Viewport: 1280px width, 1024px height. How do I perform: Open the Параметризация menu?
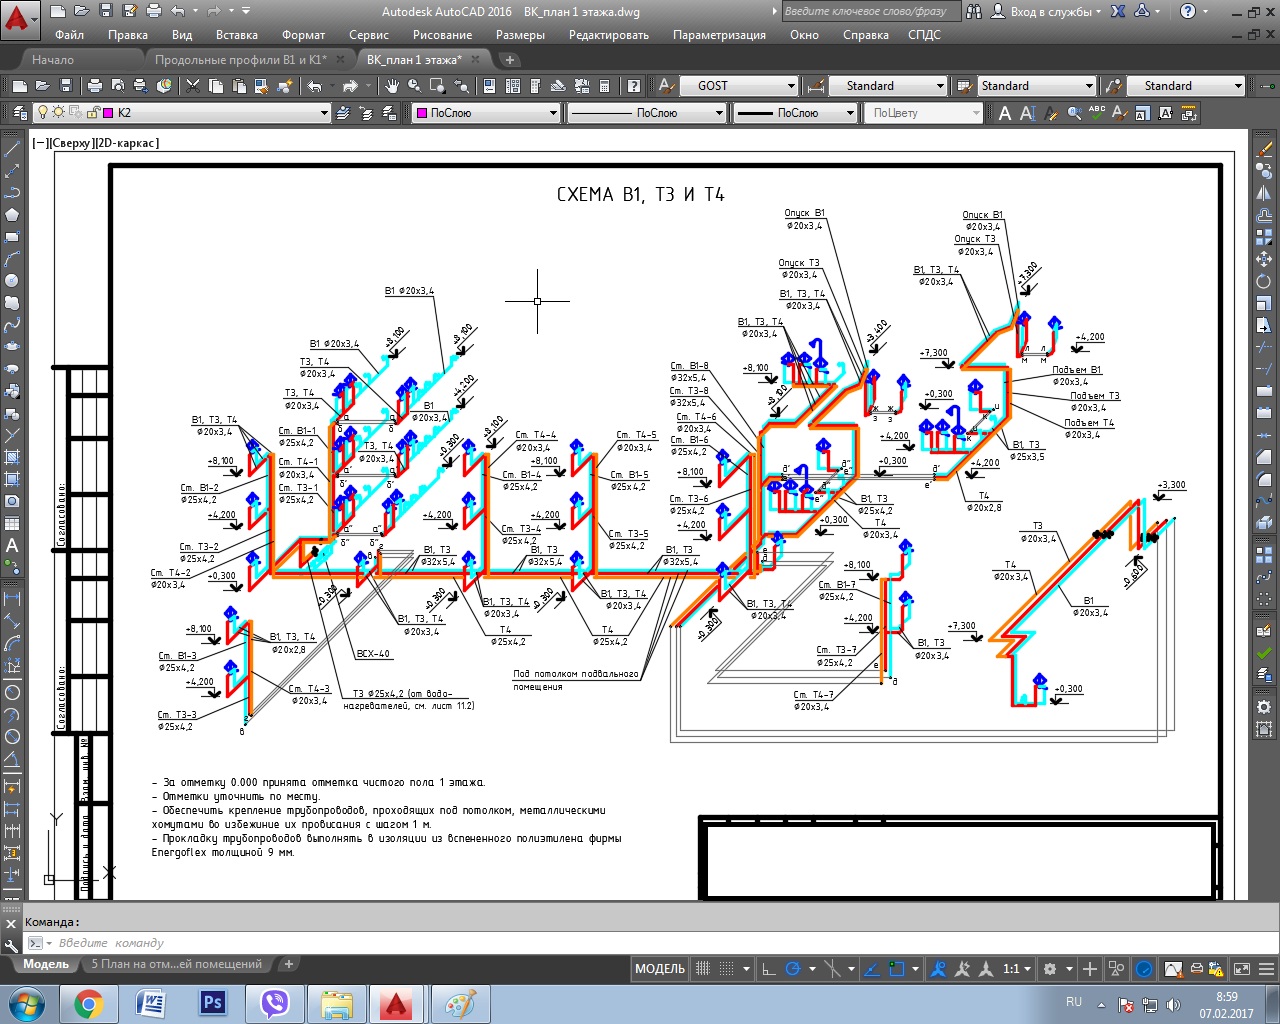pos(719,35)
